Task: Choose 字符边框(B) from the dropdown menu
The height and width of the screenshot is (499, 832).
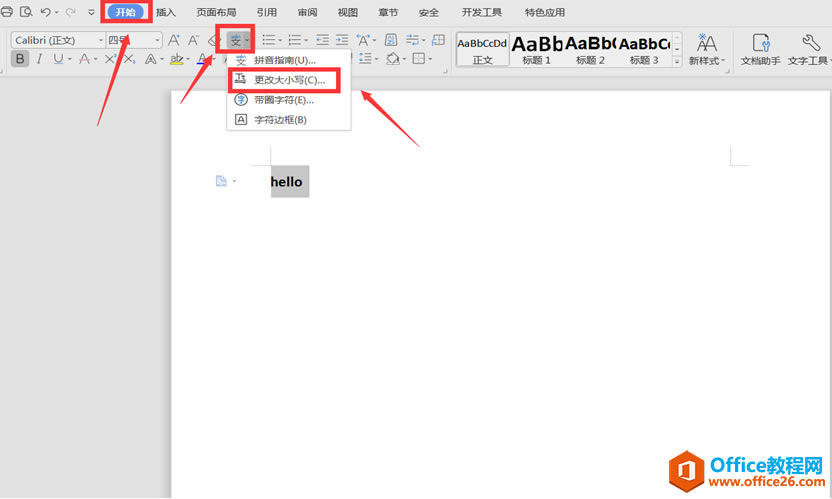Action: pyautogui.click(x=289, y=120)
